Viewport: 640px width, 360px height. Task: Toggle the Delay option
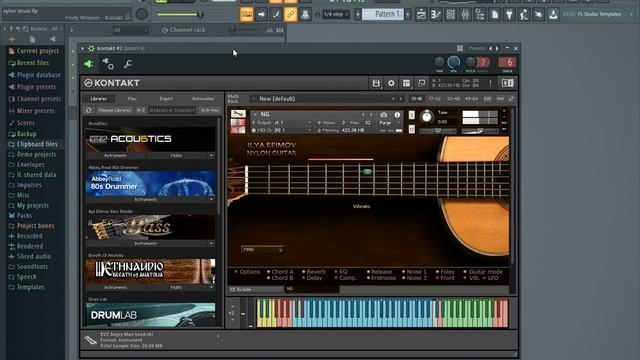pyautogui.click(x=312, y=278)
